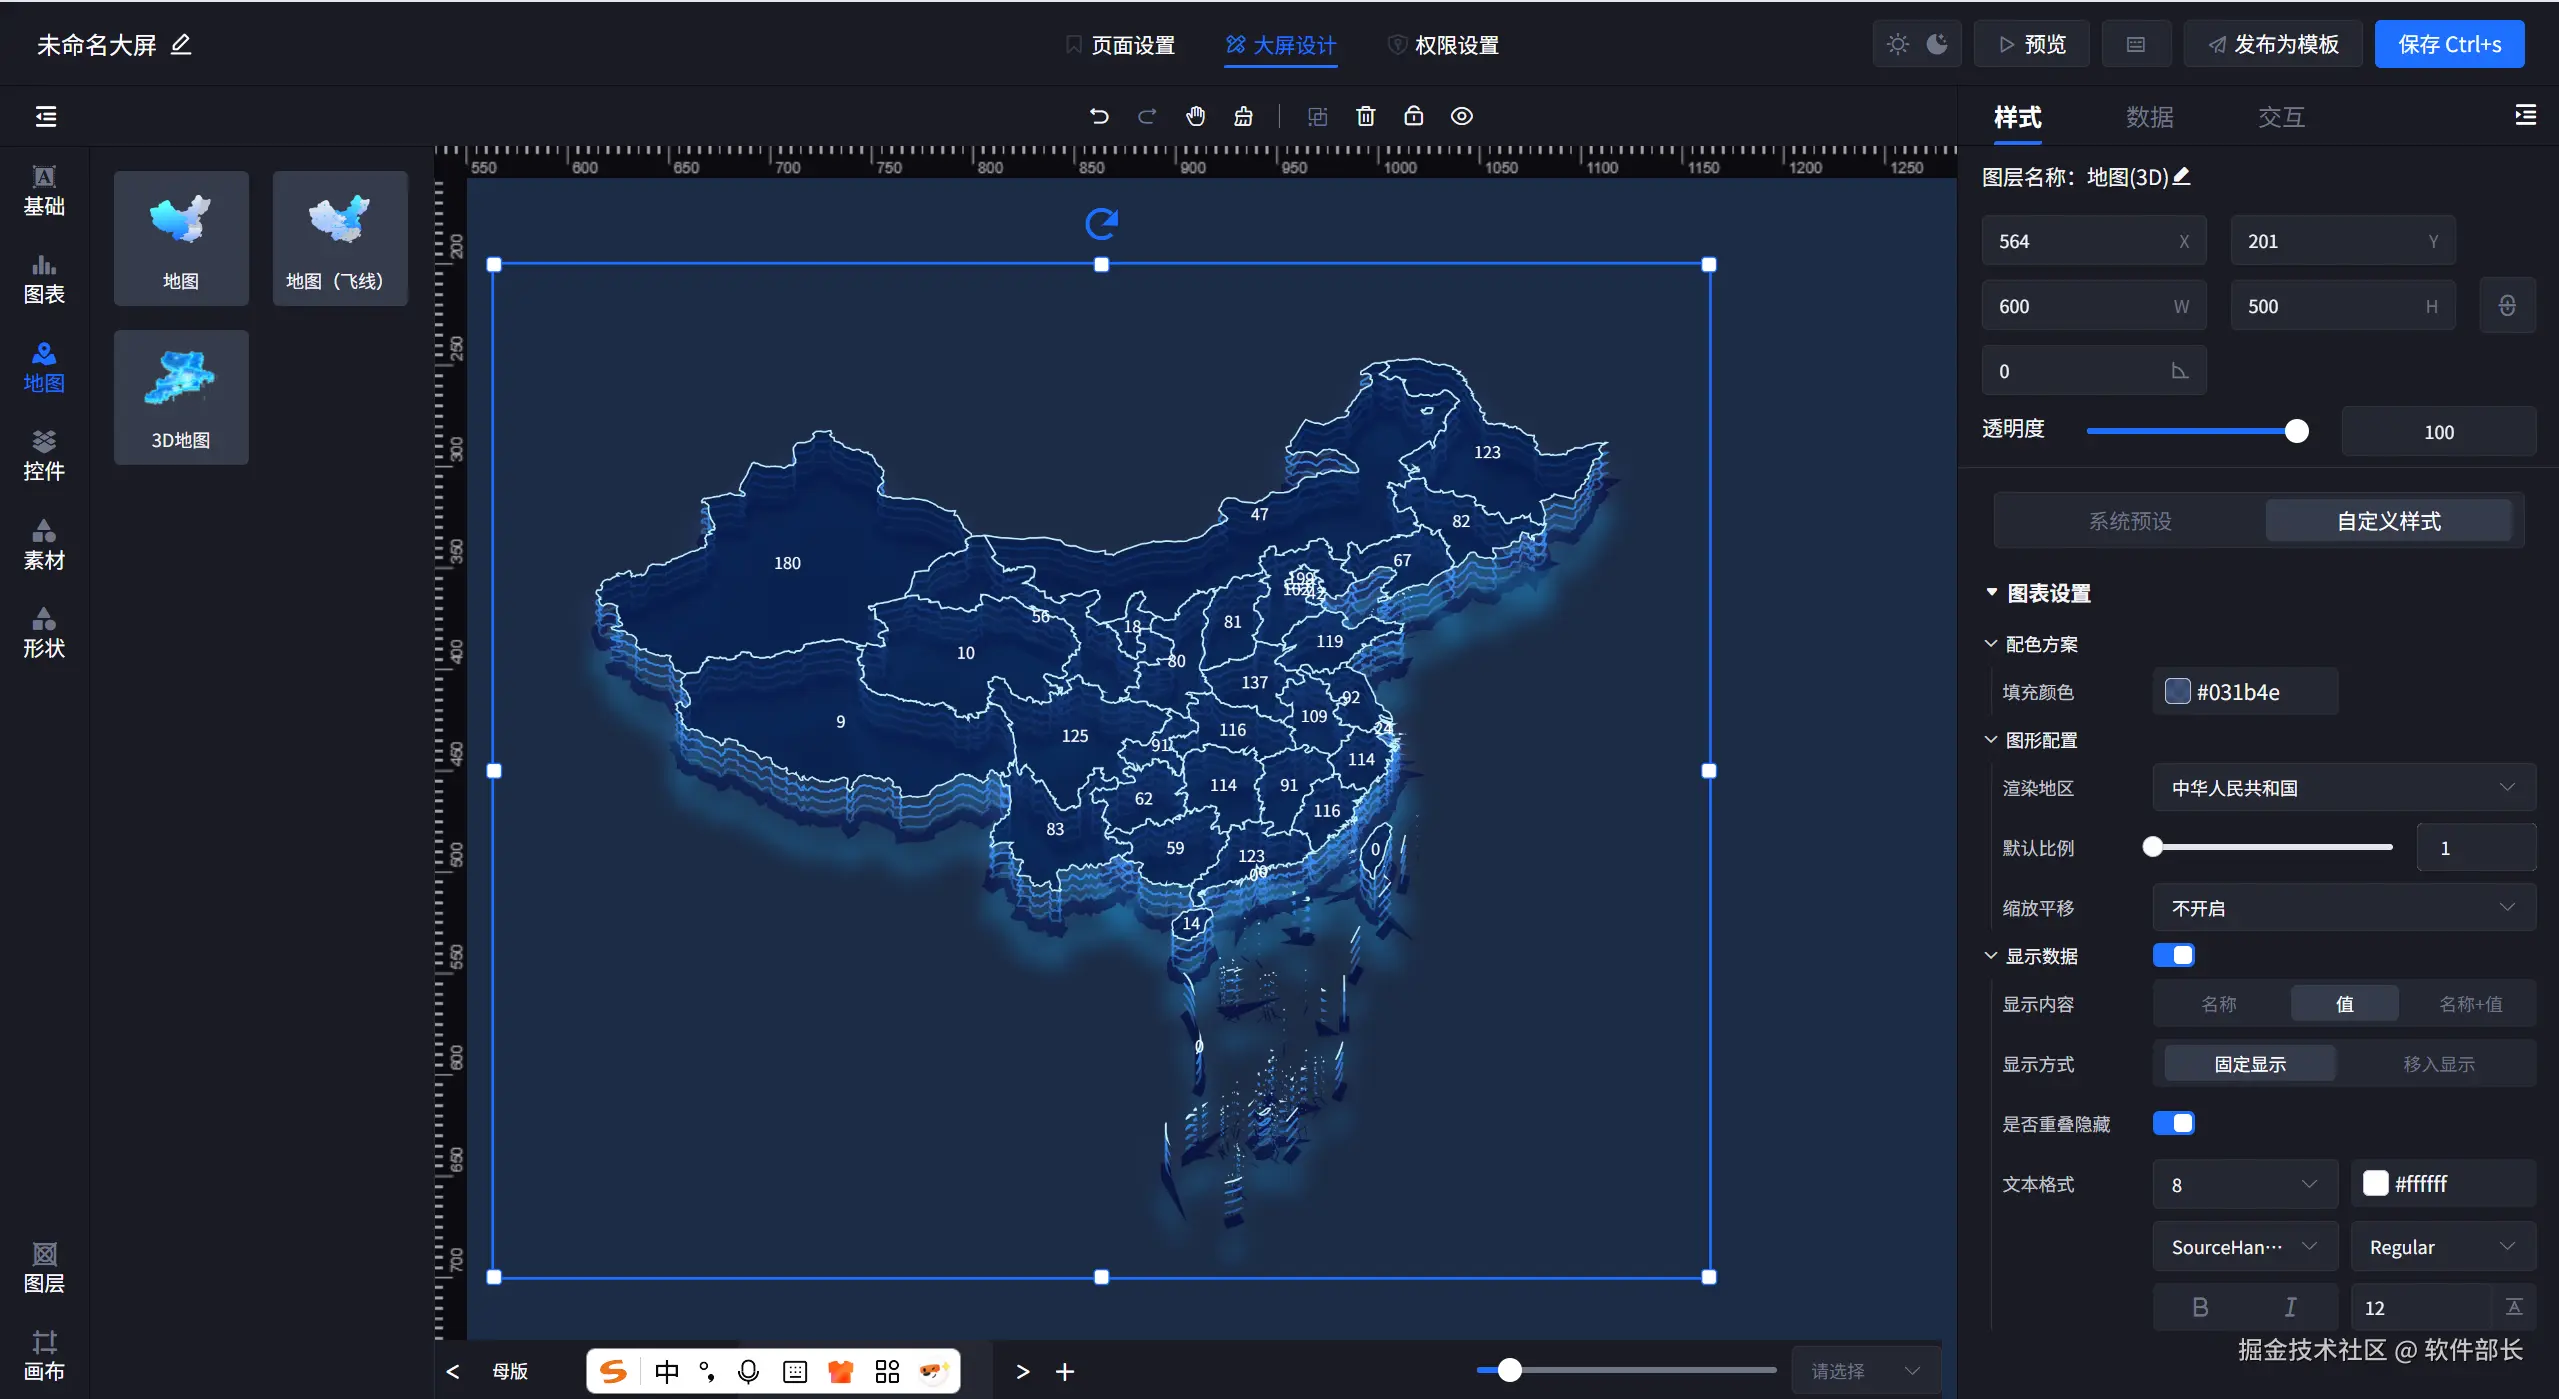This screenshot has width=2559, height=1399.
Task: Collapse the 配色方案 section
Action: point(1991,644)
